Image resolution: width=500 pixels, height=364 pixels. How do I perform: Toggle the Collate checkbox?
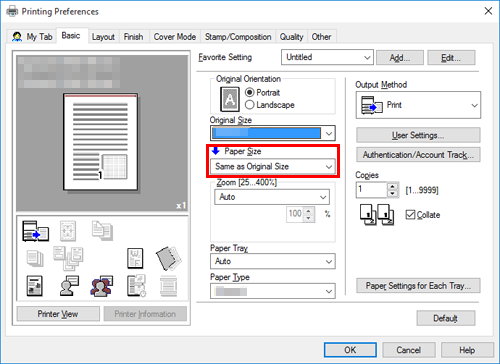(x=410, y=215)
